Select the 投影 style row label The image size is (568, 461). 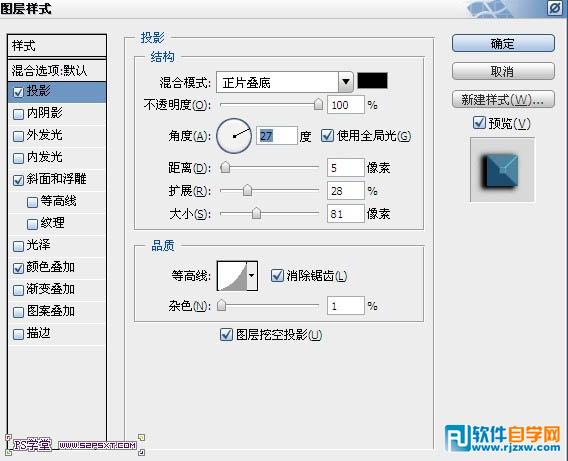(38, 91)
